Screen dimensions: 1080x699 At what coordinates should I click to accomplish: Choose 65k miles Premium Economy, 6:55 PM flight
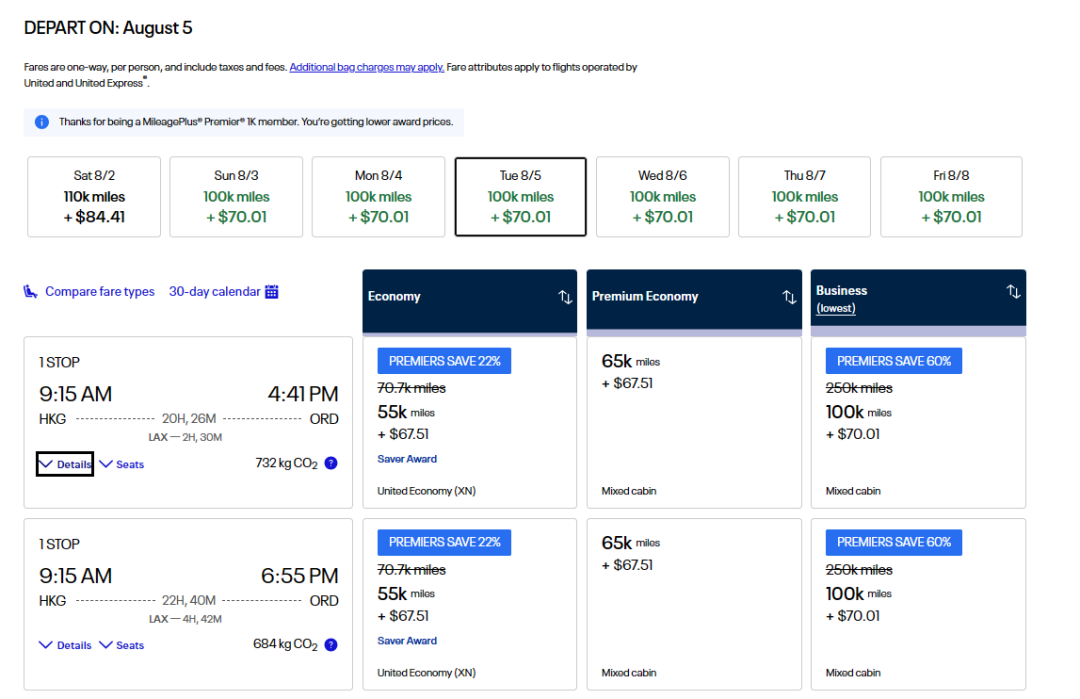pos(694,604)
